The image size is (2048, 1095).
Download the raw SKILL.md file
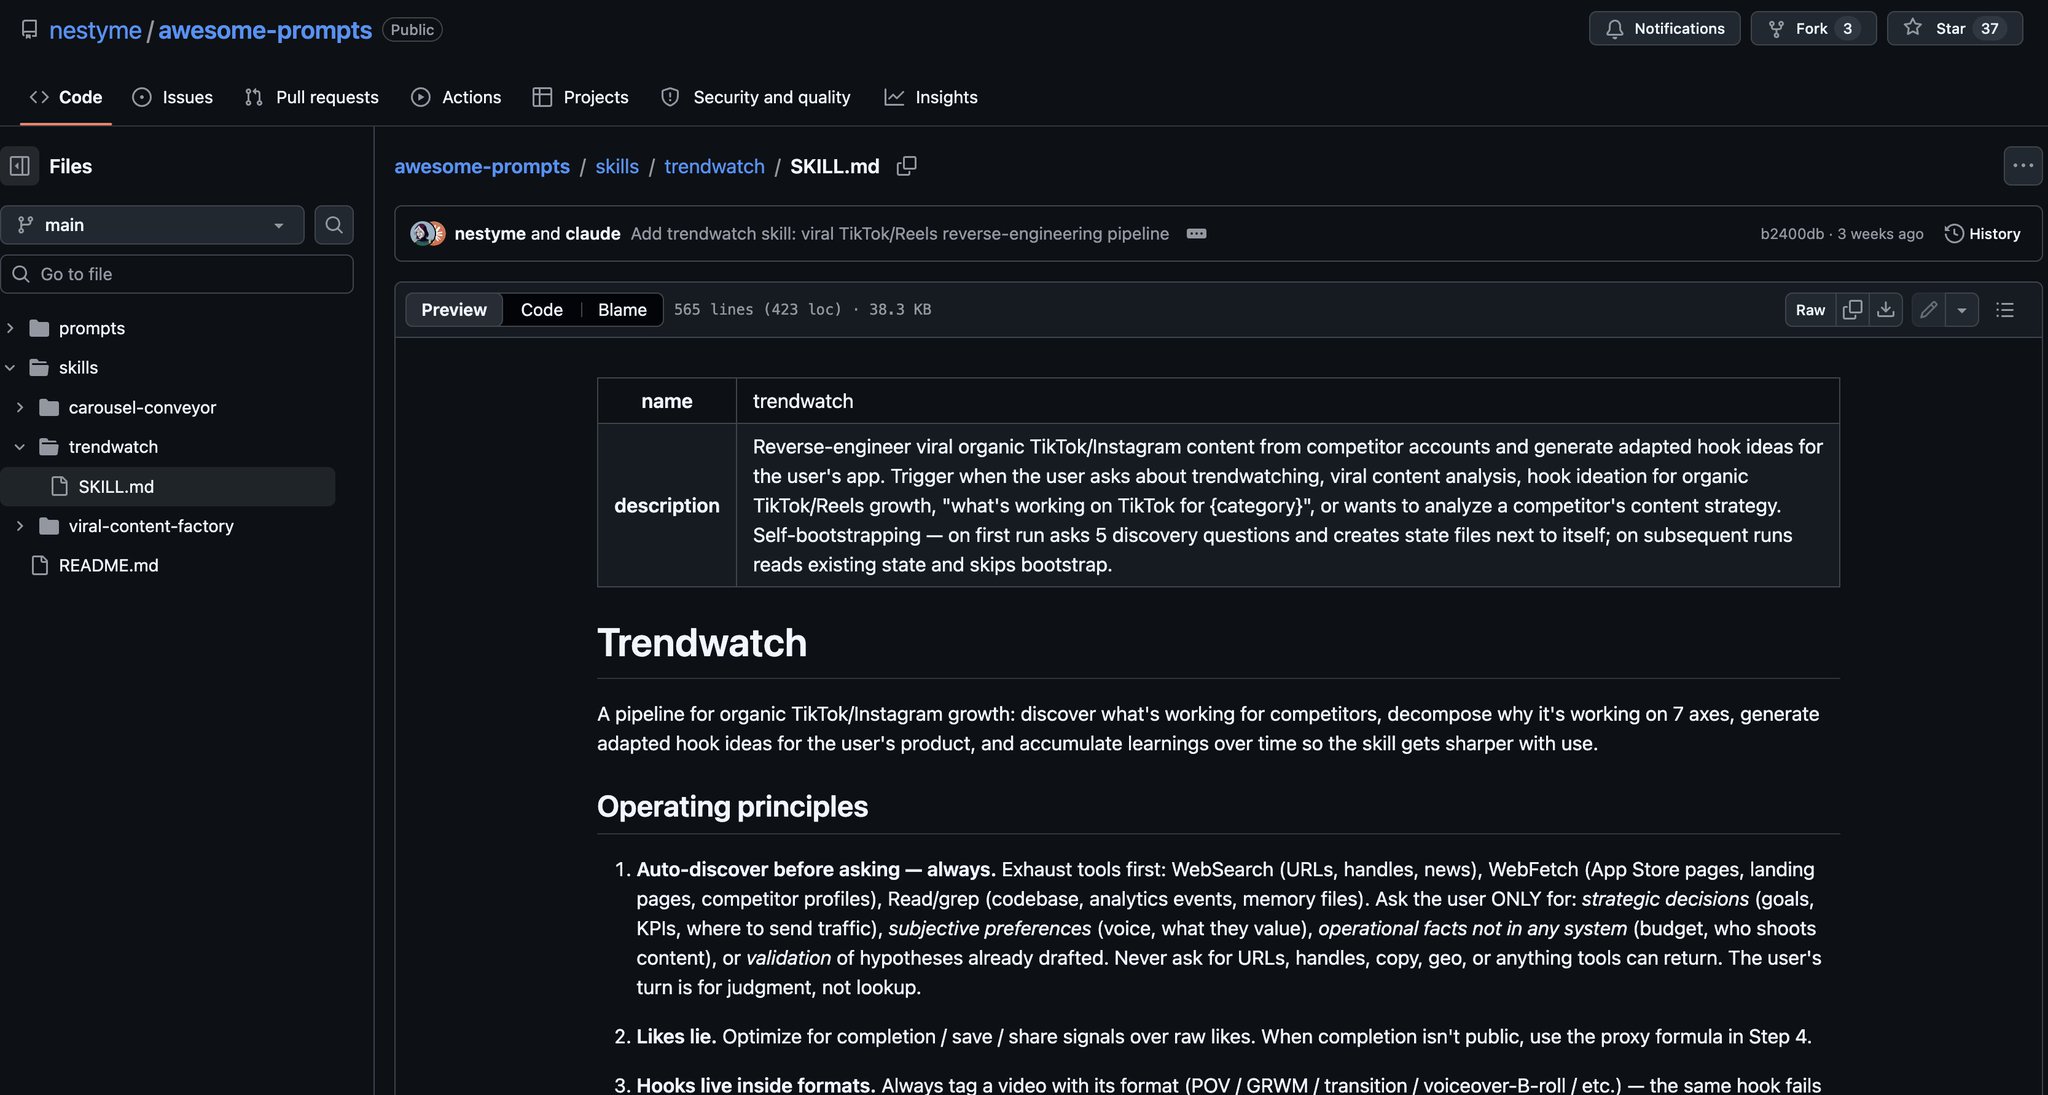[x=1885, y=310]
